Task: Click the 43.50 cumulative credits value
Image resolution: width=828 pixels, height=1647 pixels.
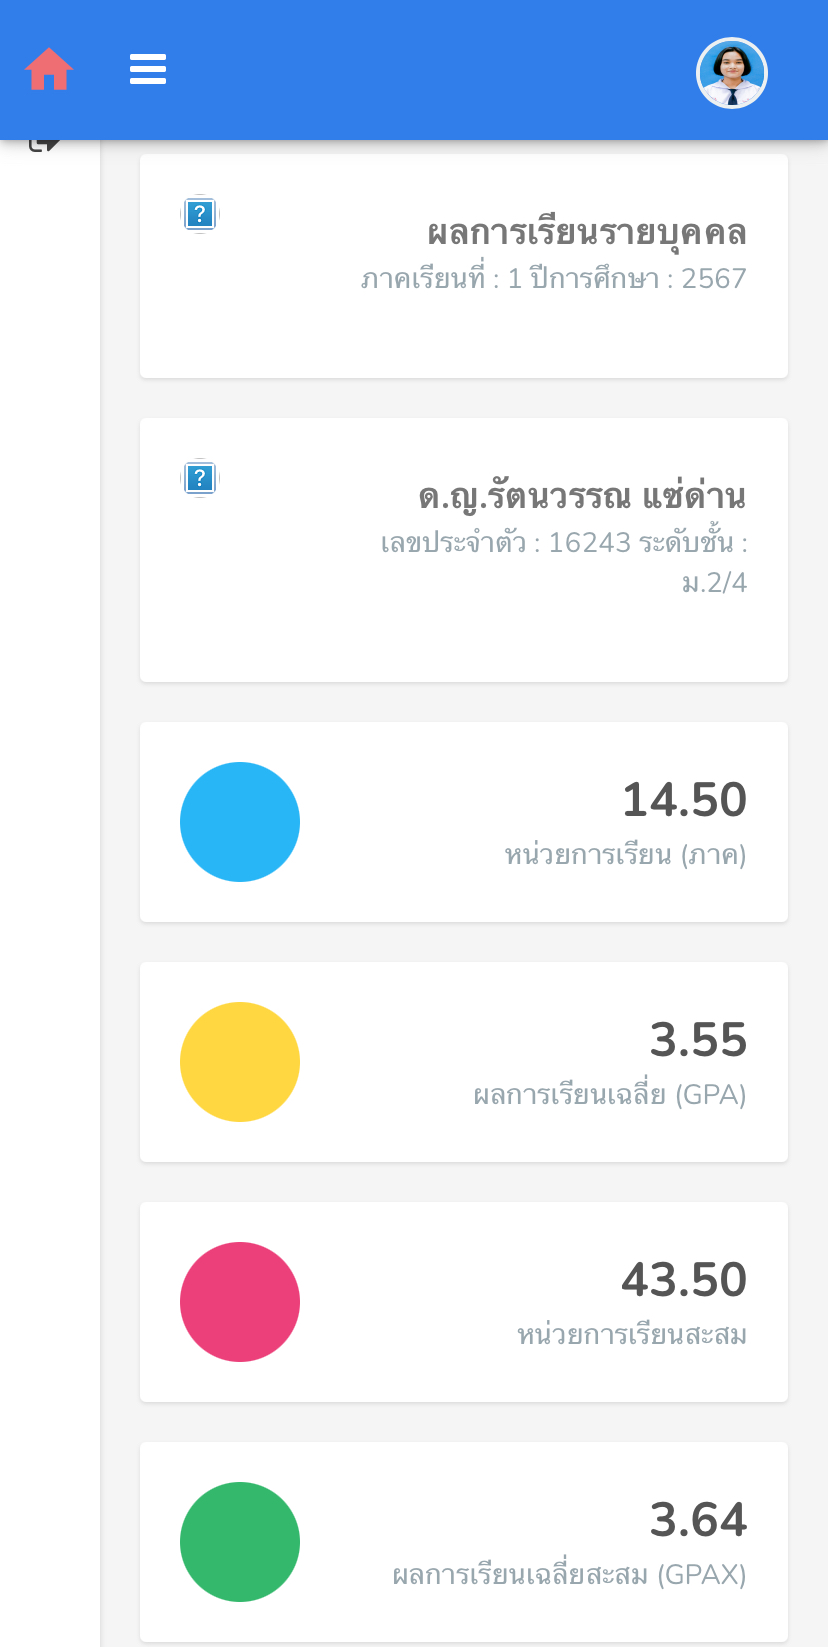Action: (685, 1280)
